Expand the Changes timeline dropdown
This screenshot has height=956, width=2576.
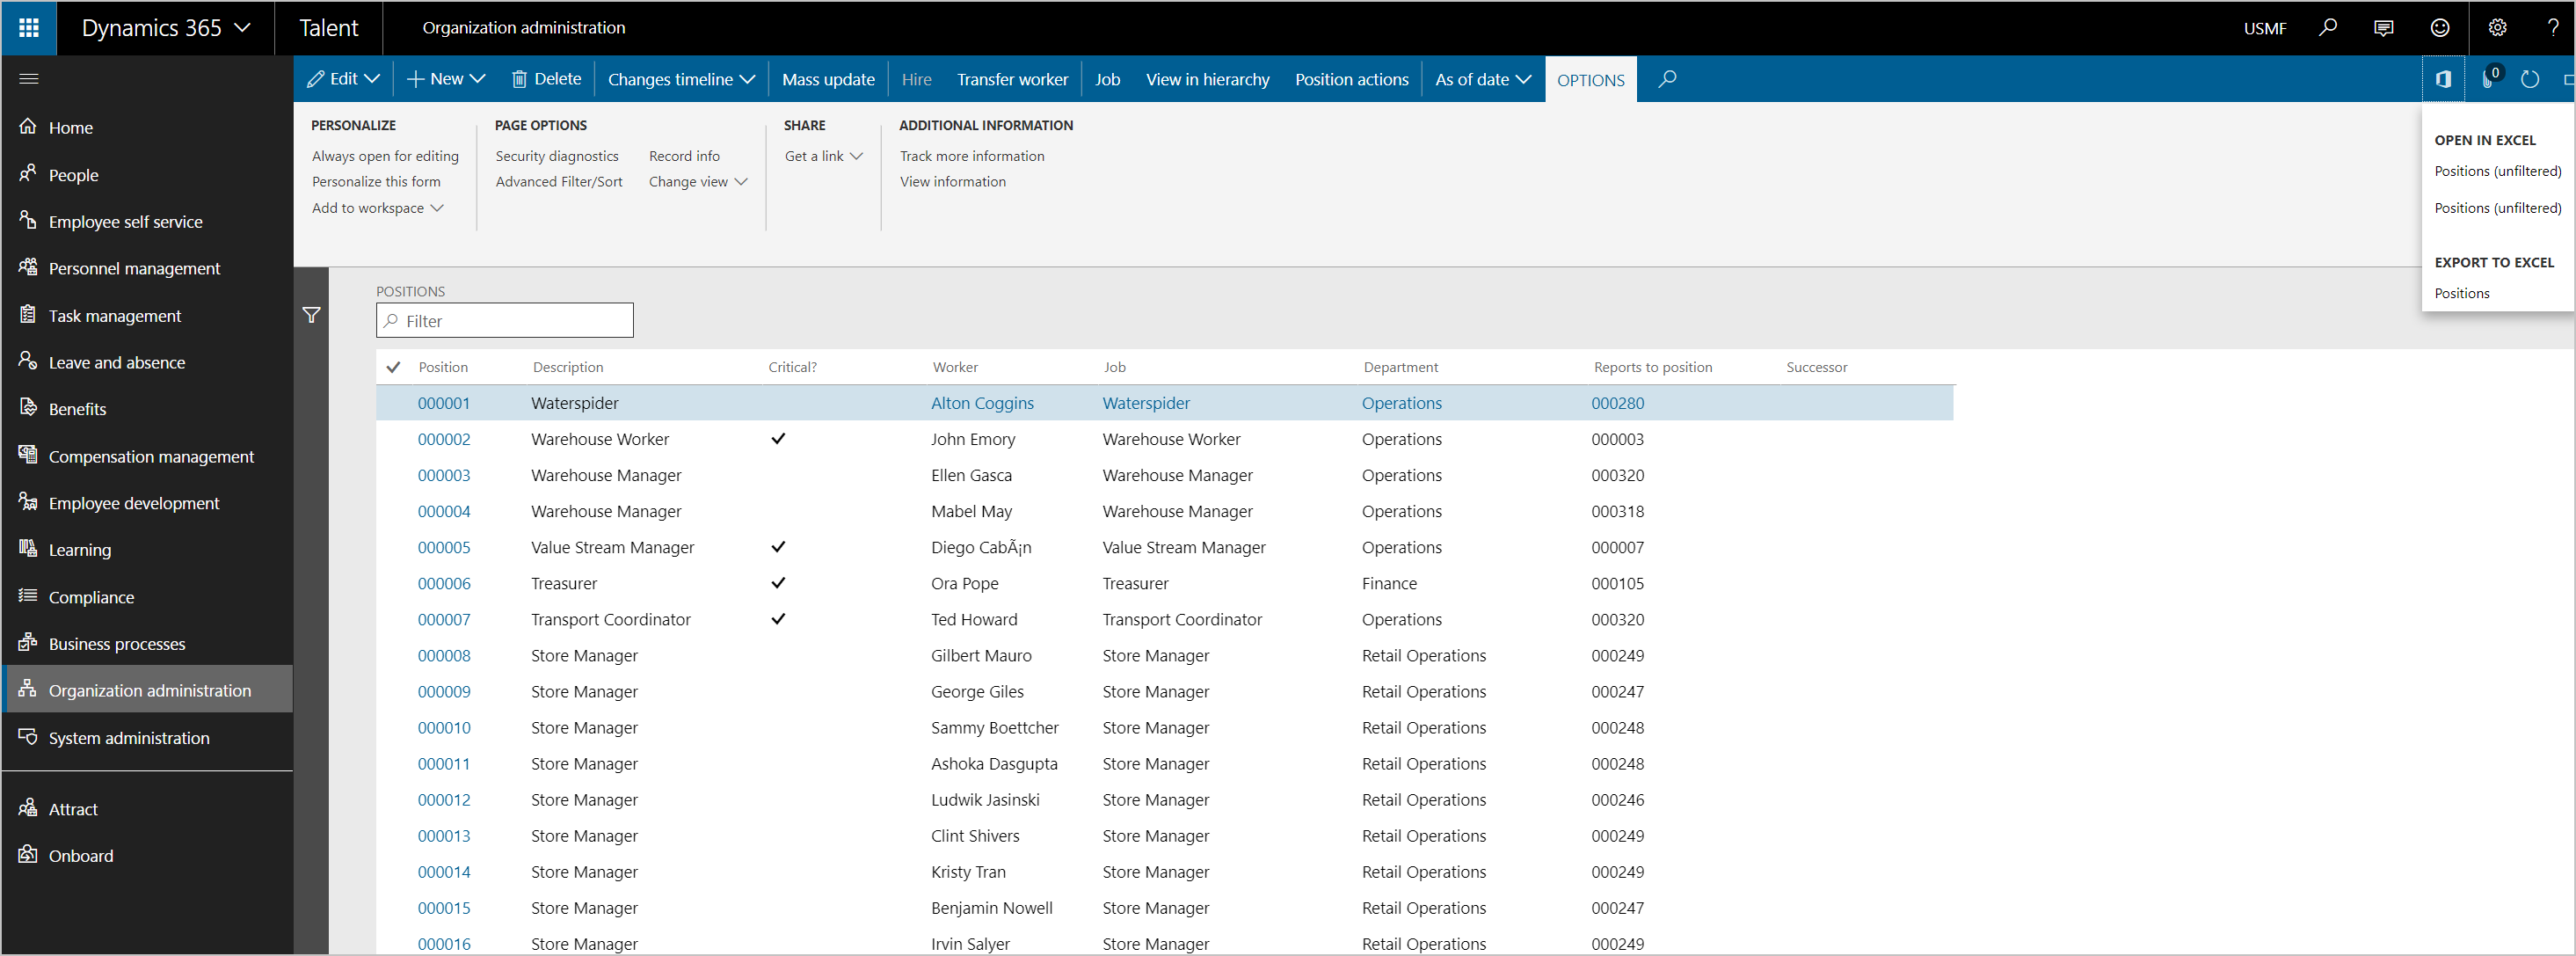[681, 77]
